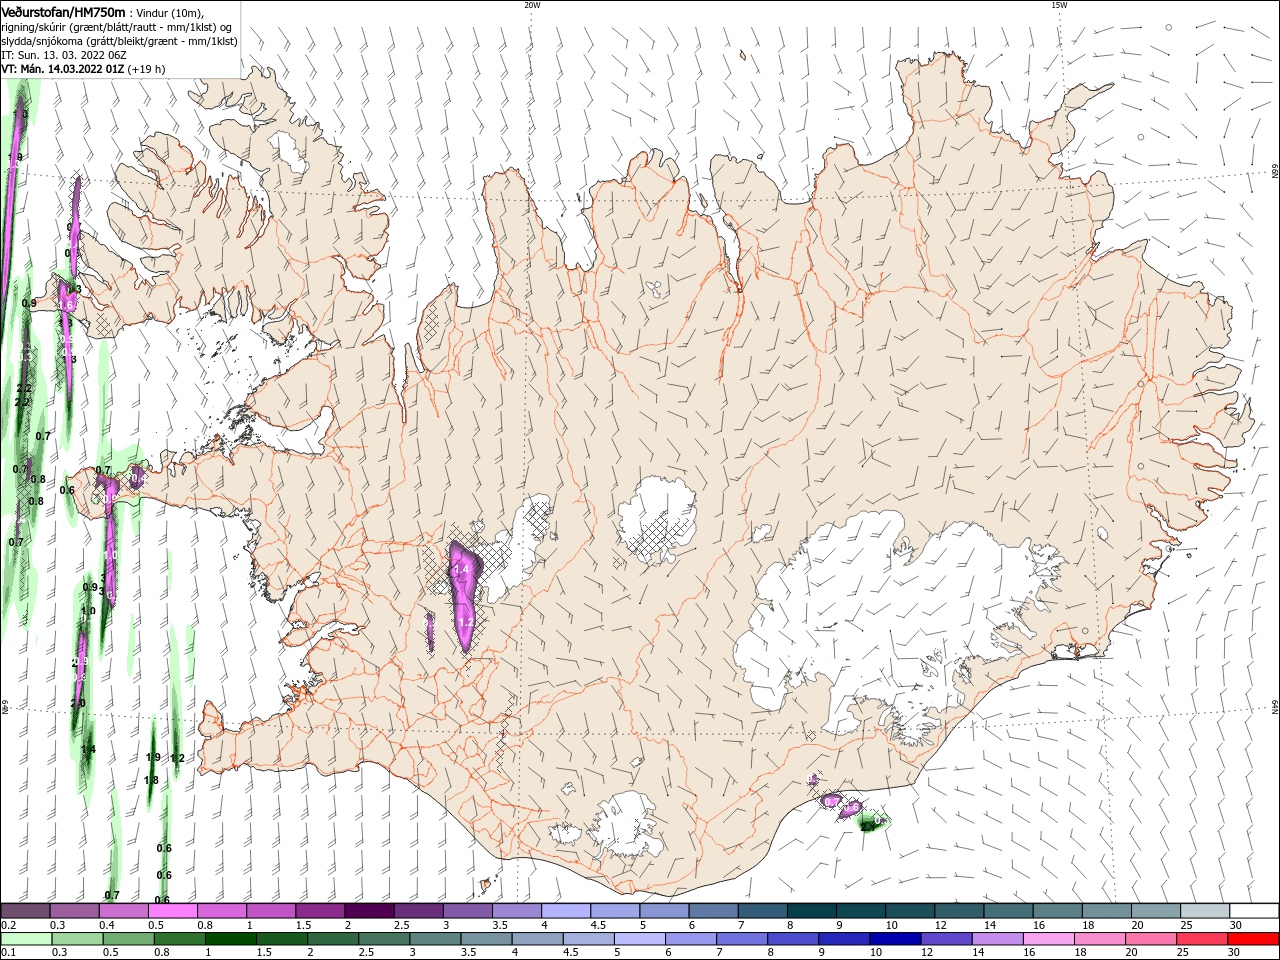This screenshot has width=1280, height=960.
Task: Pick the violet 12 rain legend swatch
Action: coord(945,939)
